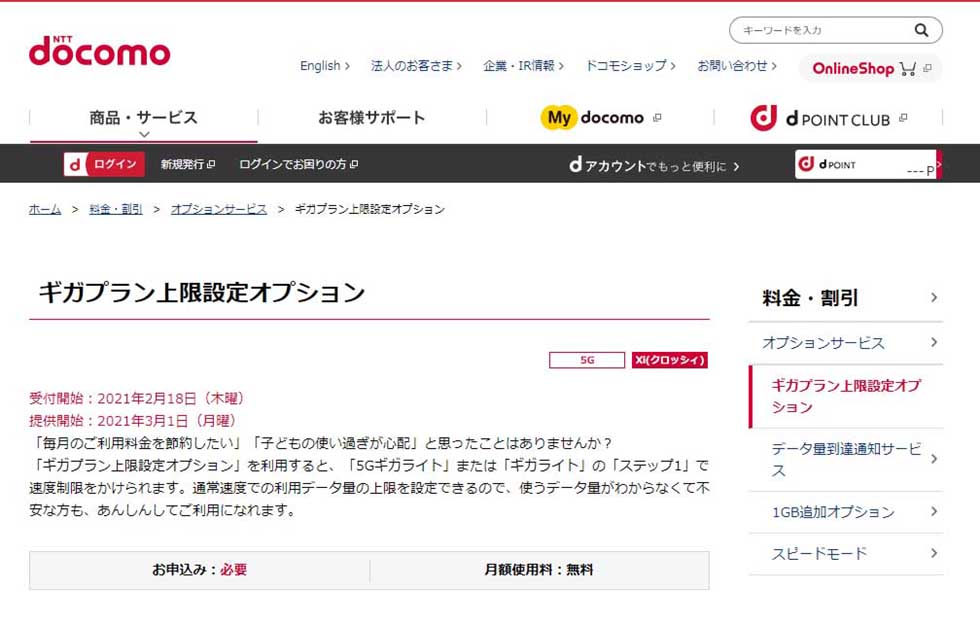The image size is (980, 624).
Task: Click the 提供開始：2021年3月1日 text
Action: pyautogui.click(x=132, y=421)
